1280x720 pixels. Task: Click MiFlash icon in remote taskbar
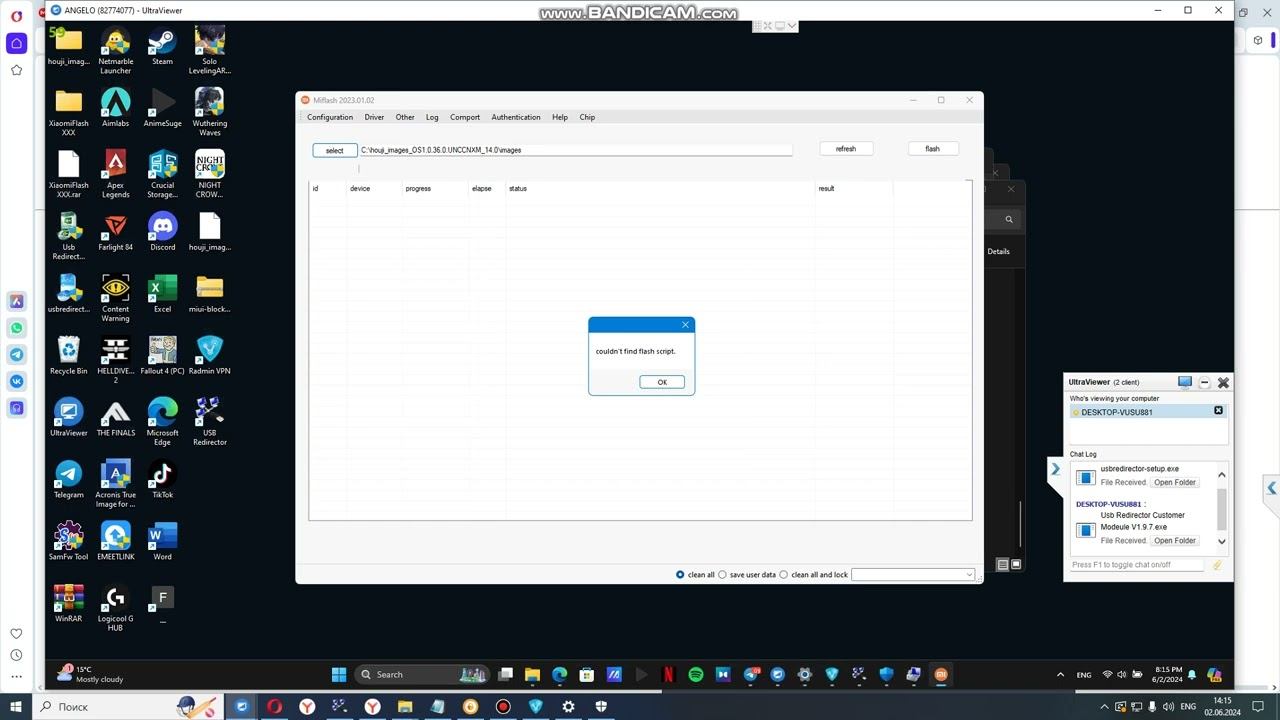point(941,675)
